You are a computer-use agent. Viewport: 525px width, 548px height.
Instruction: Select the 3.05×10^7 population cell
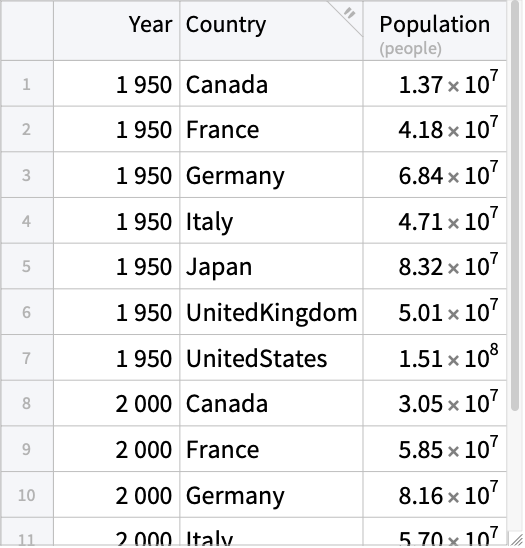pyautogui.click(x=435, y=403)
